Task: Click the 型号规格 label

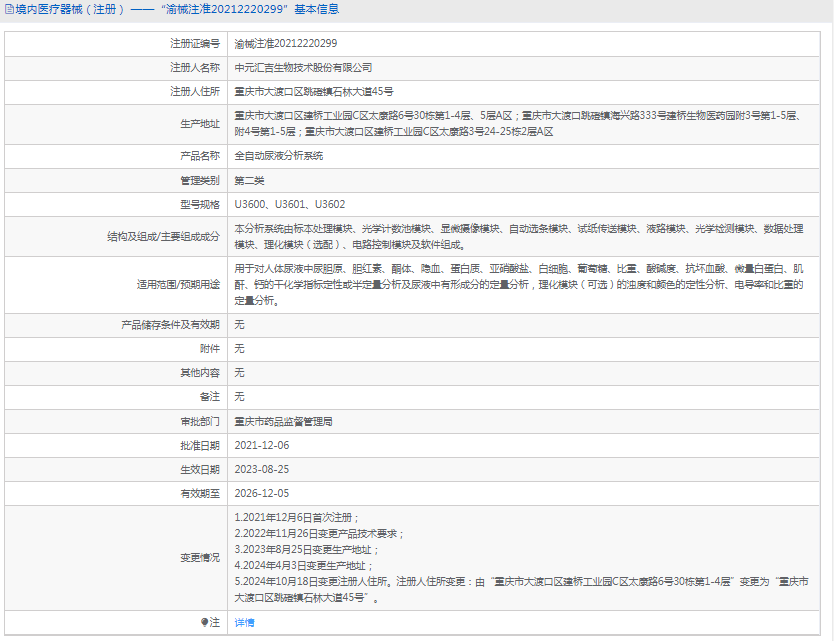Action: (x=199, y=204)
